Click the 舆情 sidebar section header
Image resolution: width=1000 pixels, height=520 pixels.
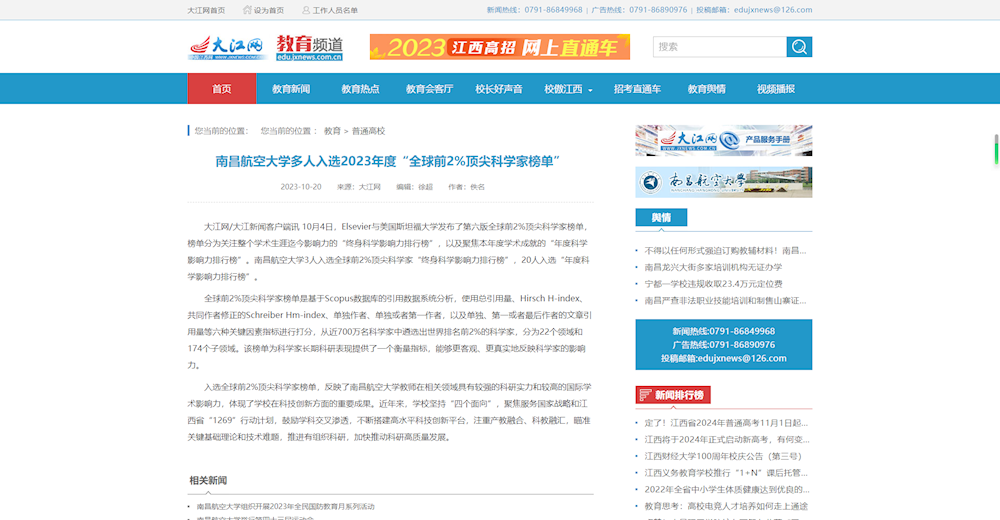click(661, 218)
